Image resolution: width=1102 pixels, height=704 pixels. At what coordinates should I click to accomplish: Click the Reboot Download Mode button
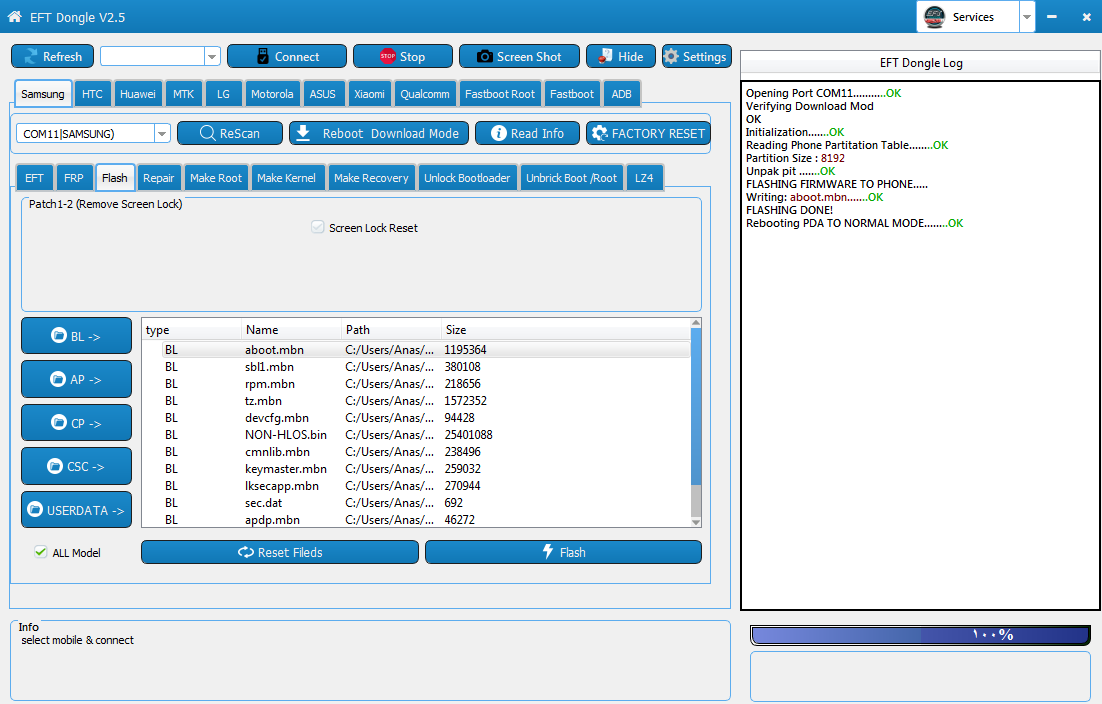379,133
